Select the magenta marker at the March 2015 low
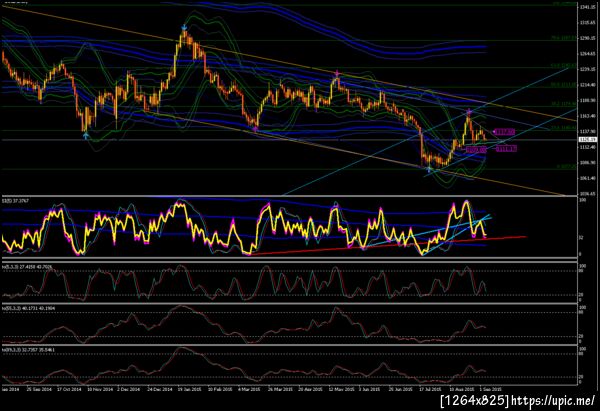The width and height of the screenshot is (600, 411). (255, 130)
